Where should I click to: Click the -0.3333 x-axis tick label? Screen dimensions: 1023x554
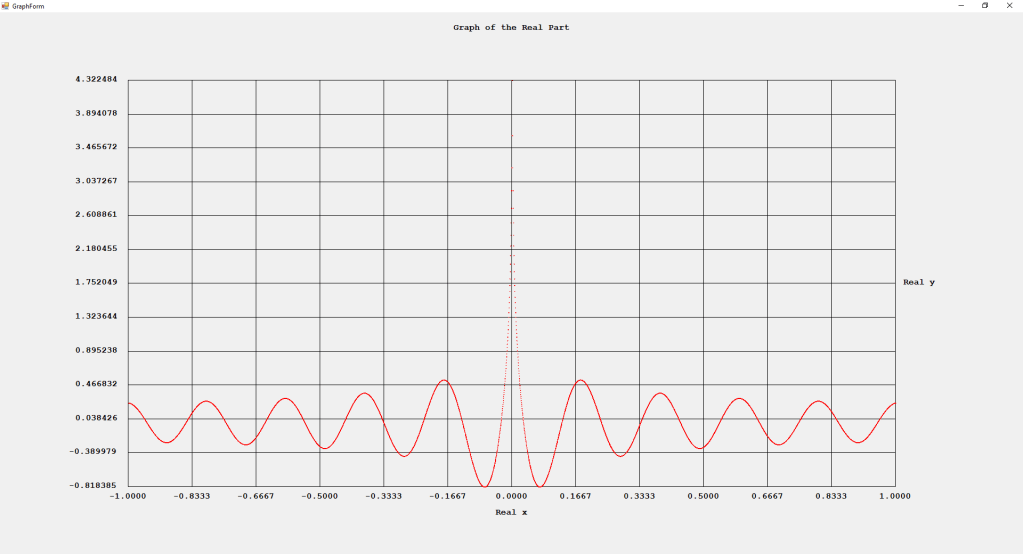pos(383,496)
